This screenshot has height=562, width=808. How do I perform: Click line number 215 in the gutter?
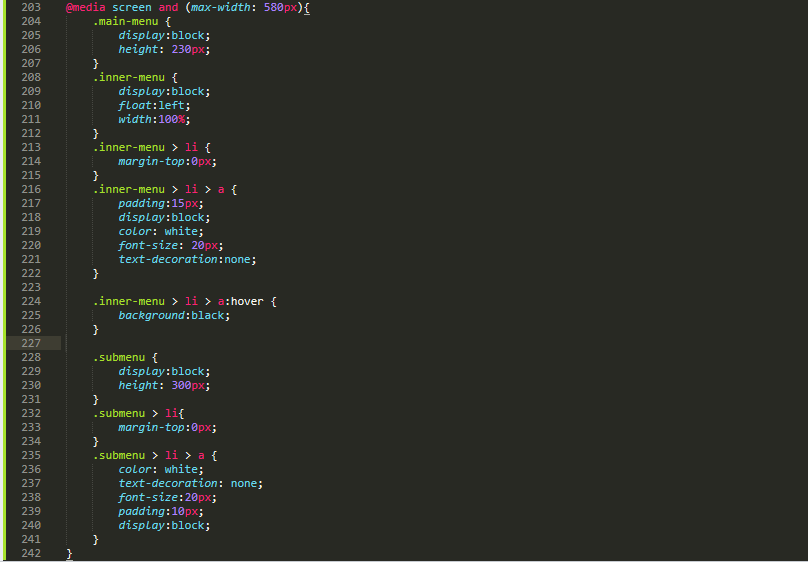pyautogui.click(x=31, y=176)
